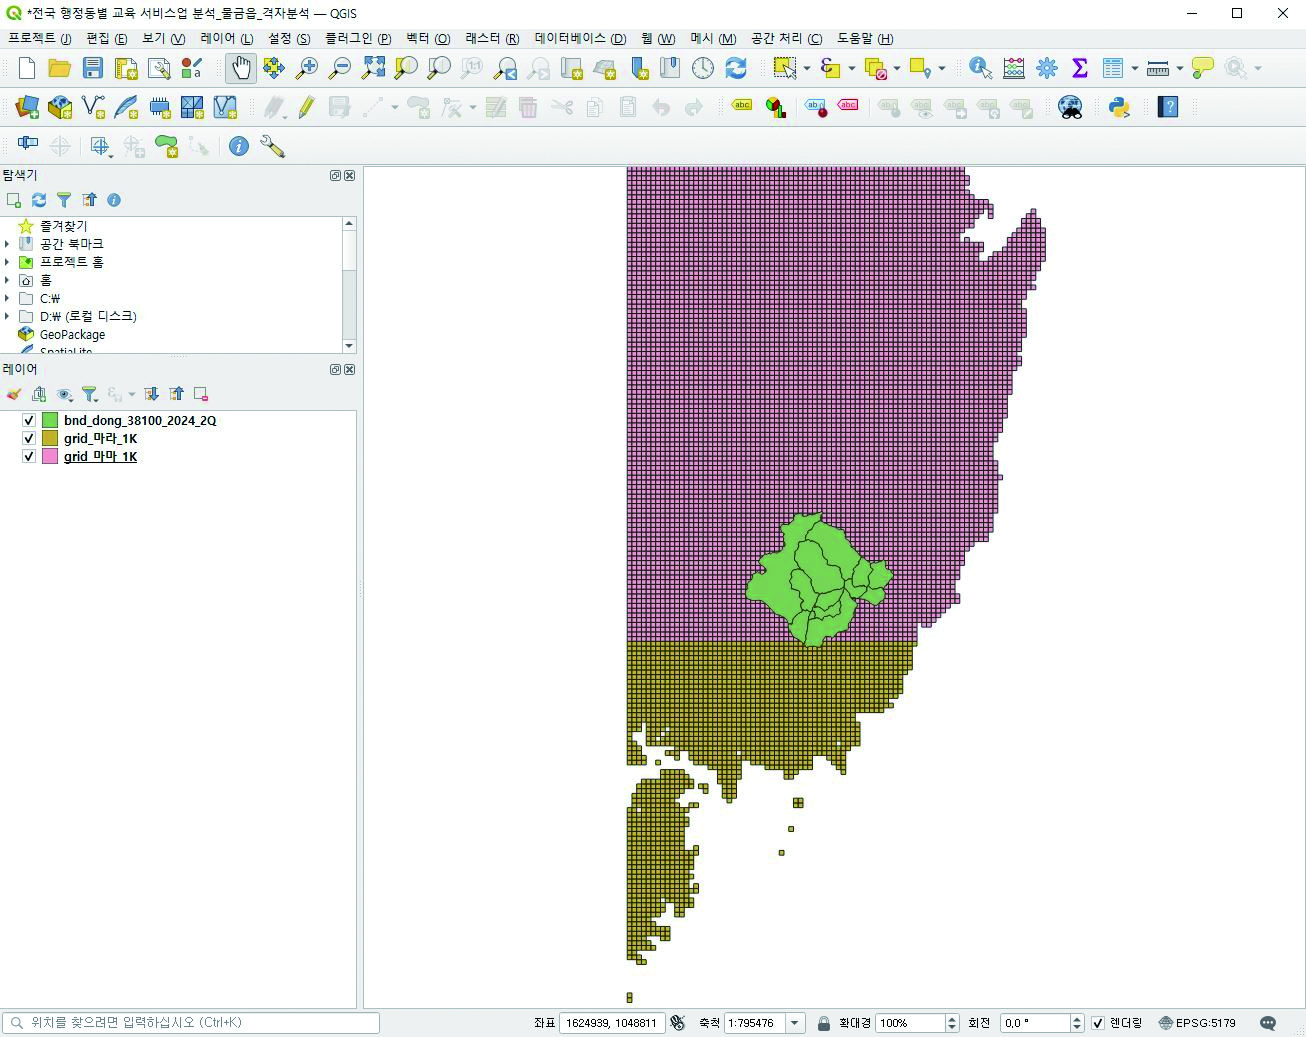Expand the 공간 북마크 tree item
1306x1037 pixels.
(8, 244)
